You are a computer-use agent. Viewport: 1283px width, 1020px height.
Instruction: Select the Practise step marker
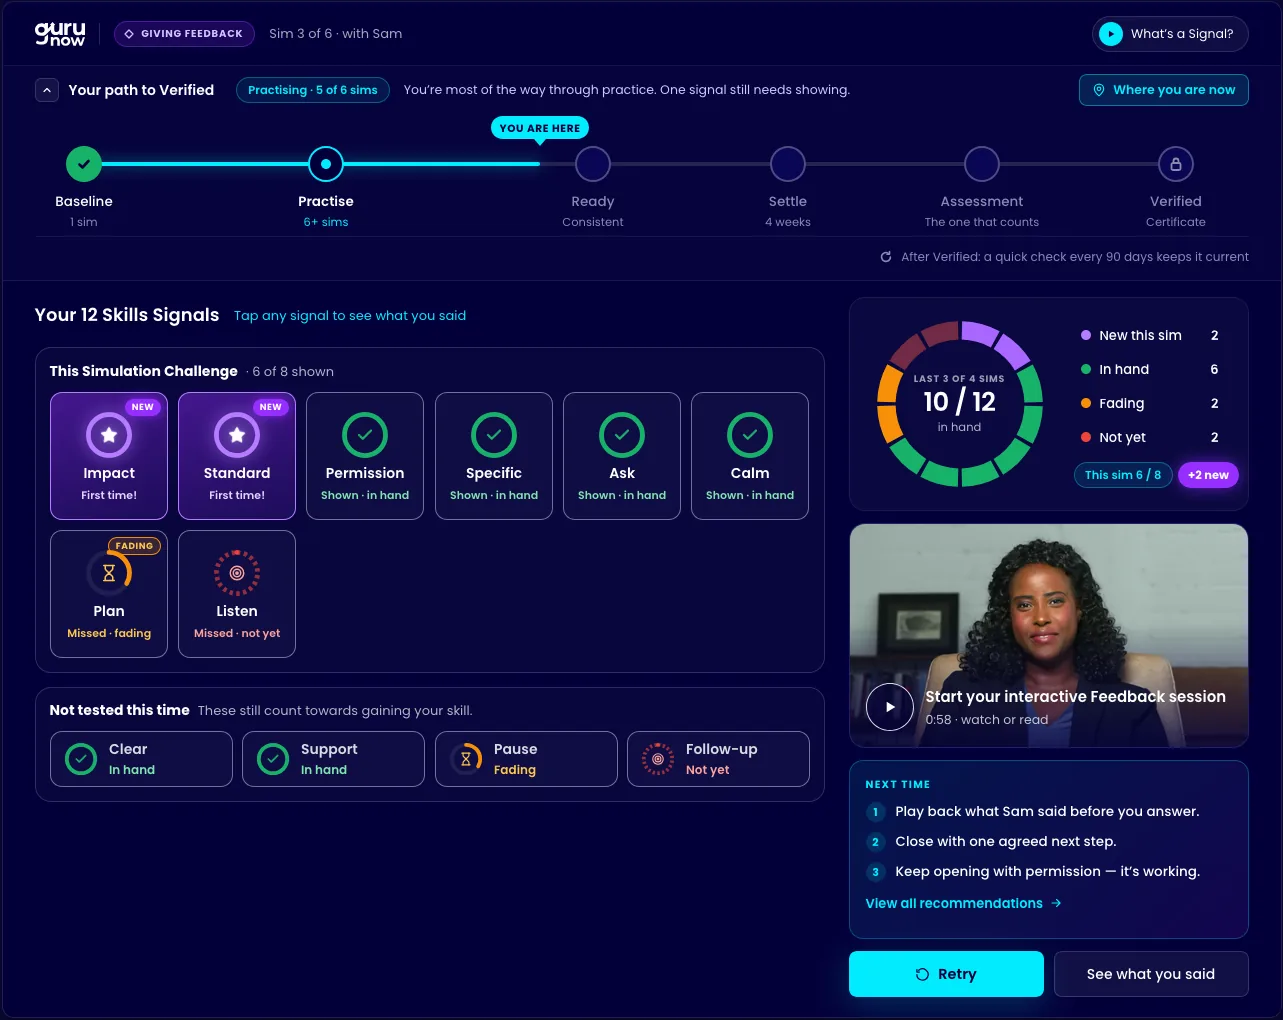[x=326, y=164]
